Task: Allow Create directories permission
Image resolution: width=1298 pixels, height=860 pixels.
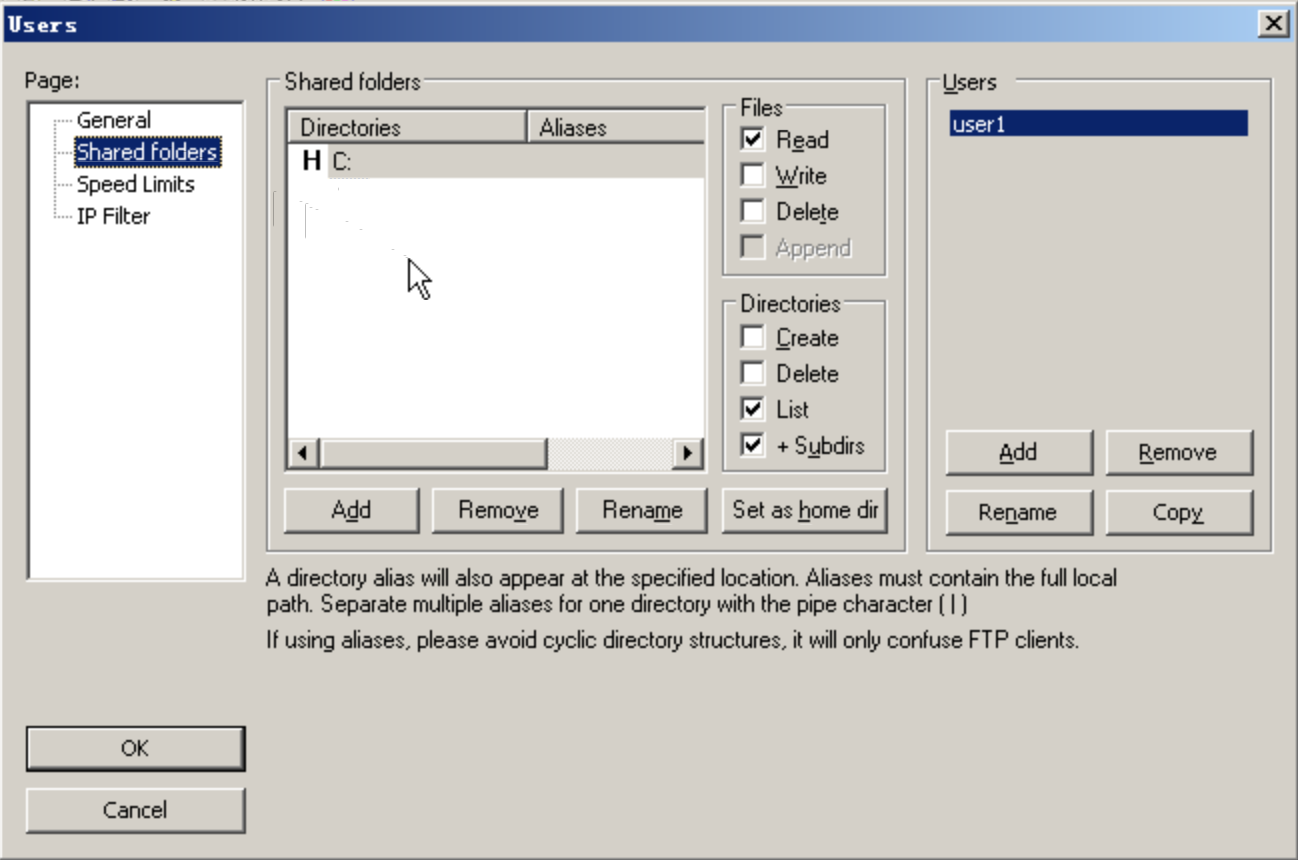Action: pos(753,338)
